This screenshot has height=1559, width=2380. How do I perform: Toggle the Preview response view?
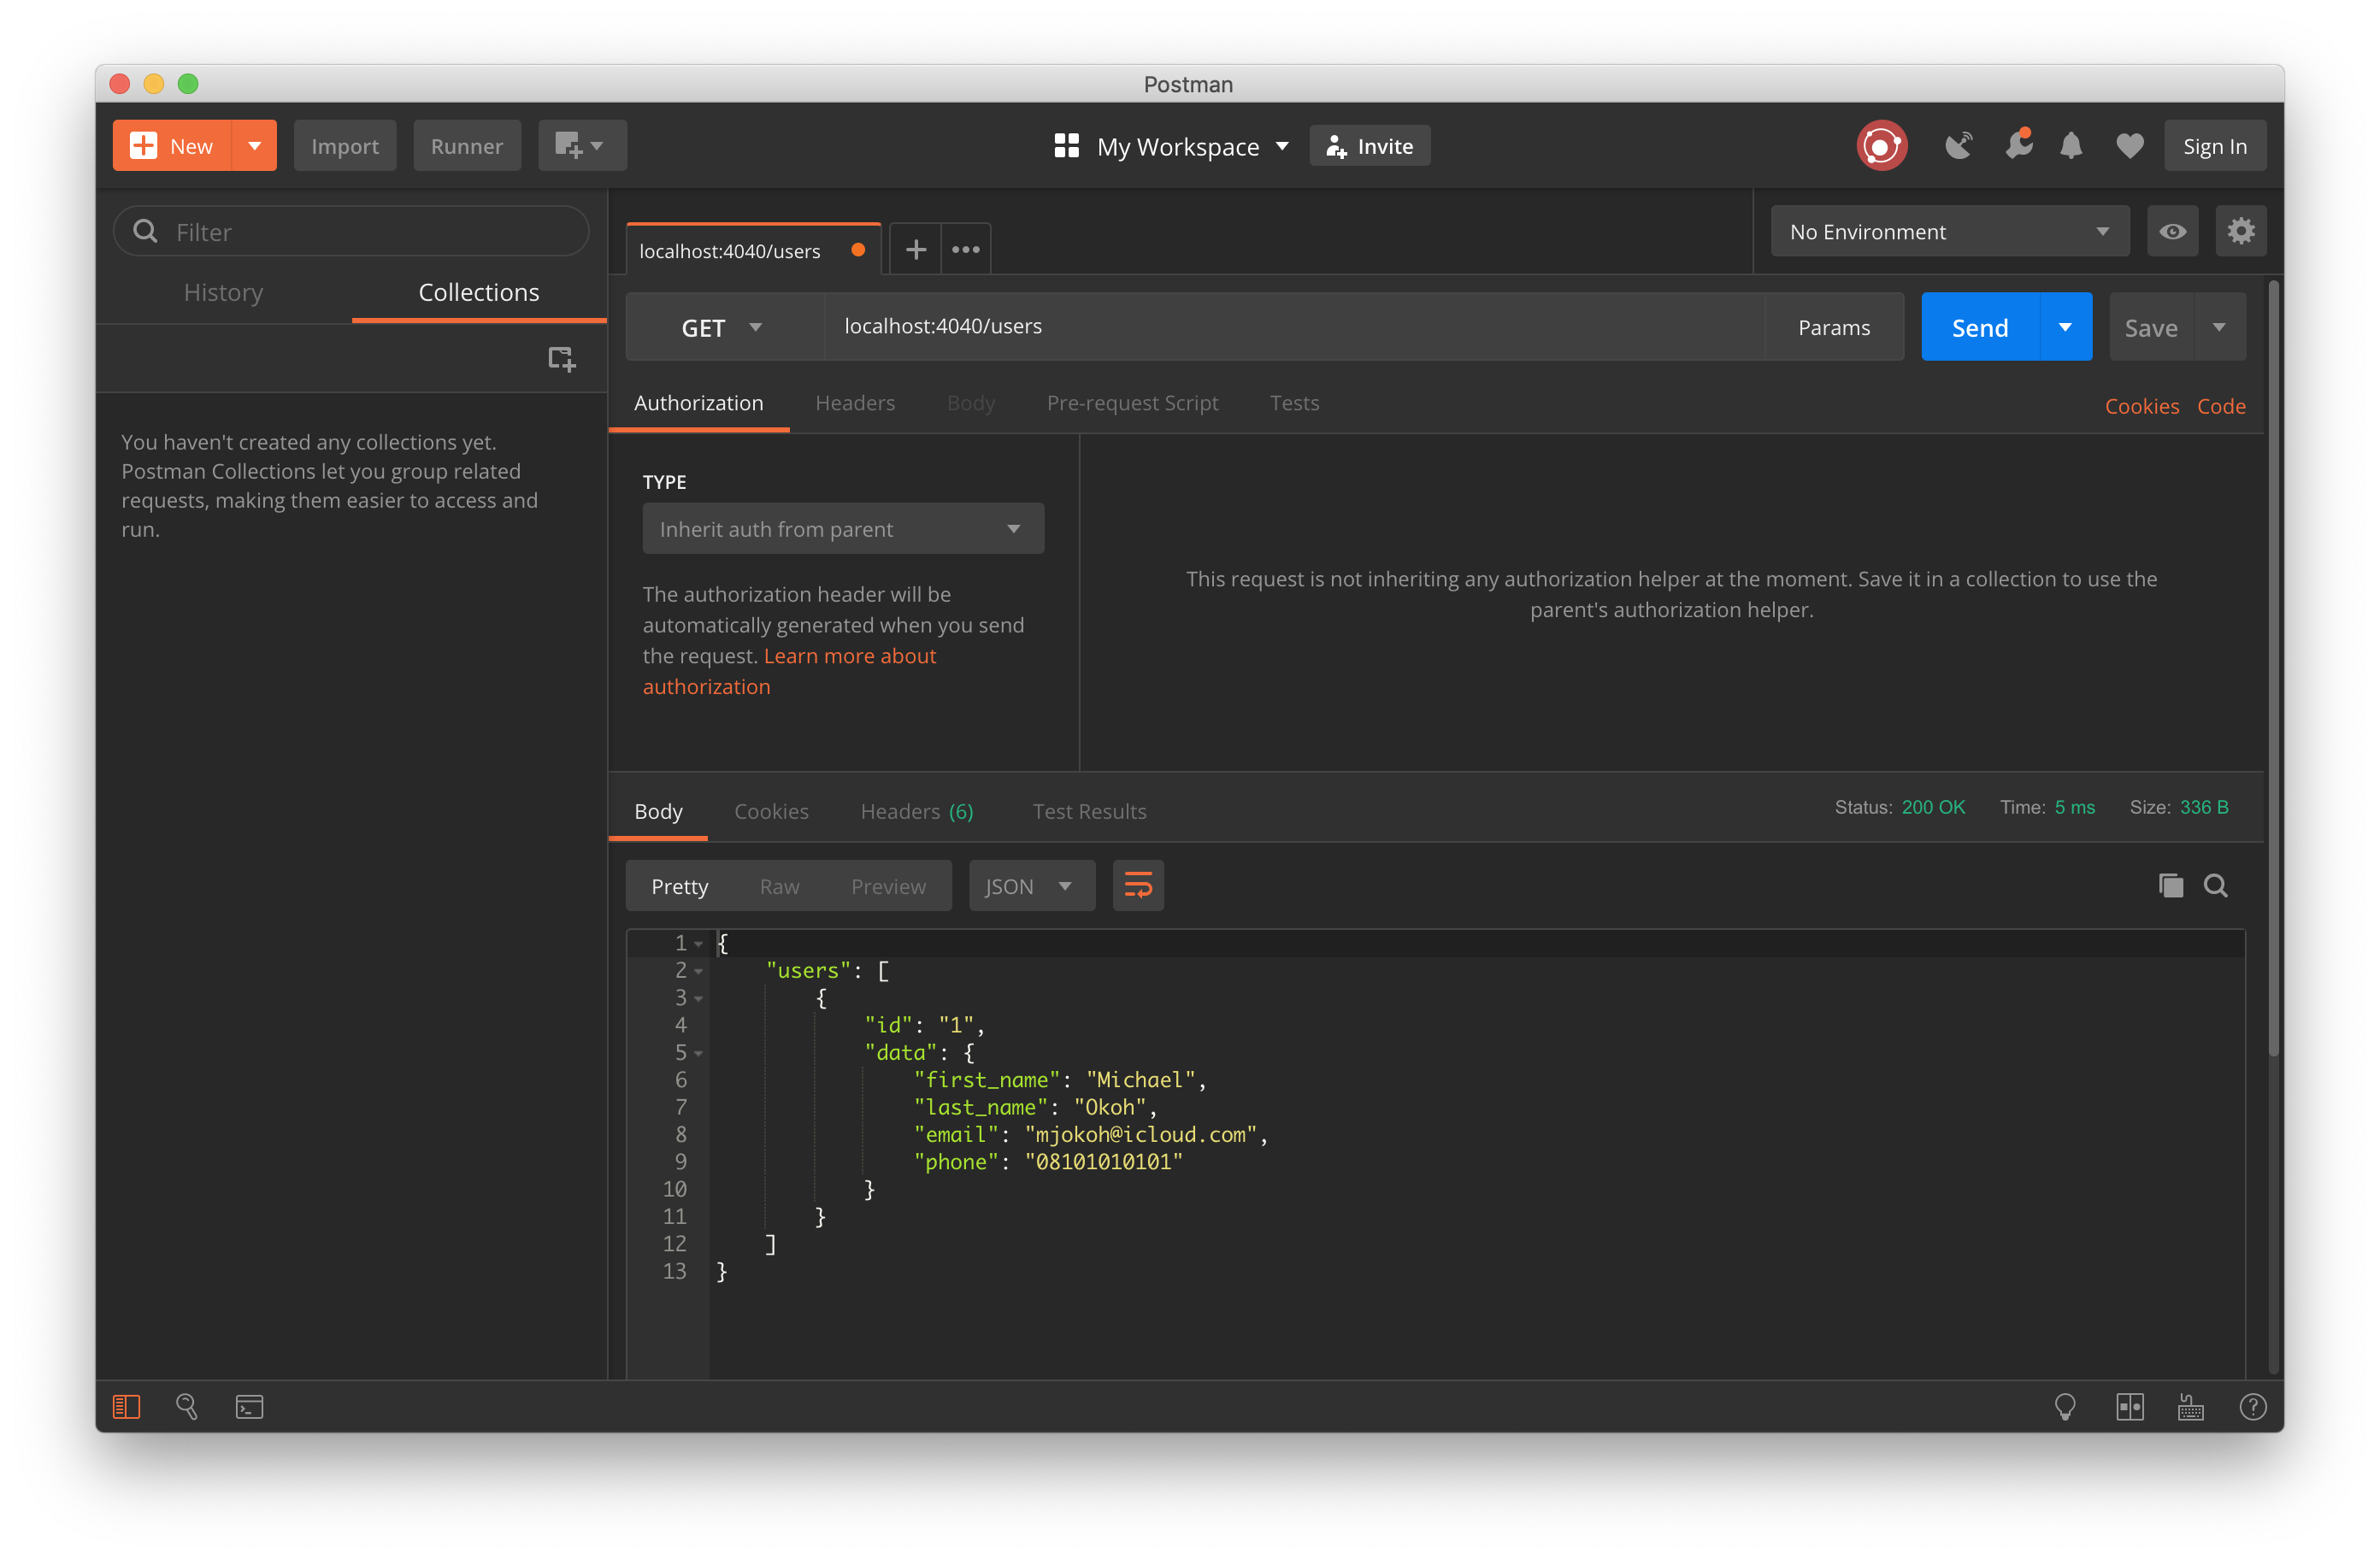pos(887,885)
